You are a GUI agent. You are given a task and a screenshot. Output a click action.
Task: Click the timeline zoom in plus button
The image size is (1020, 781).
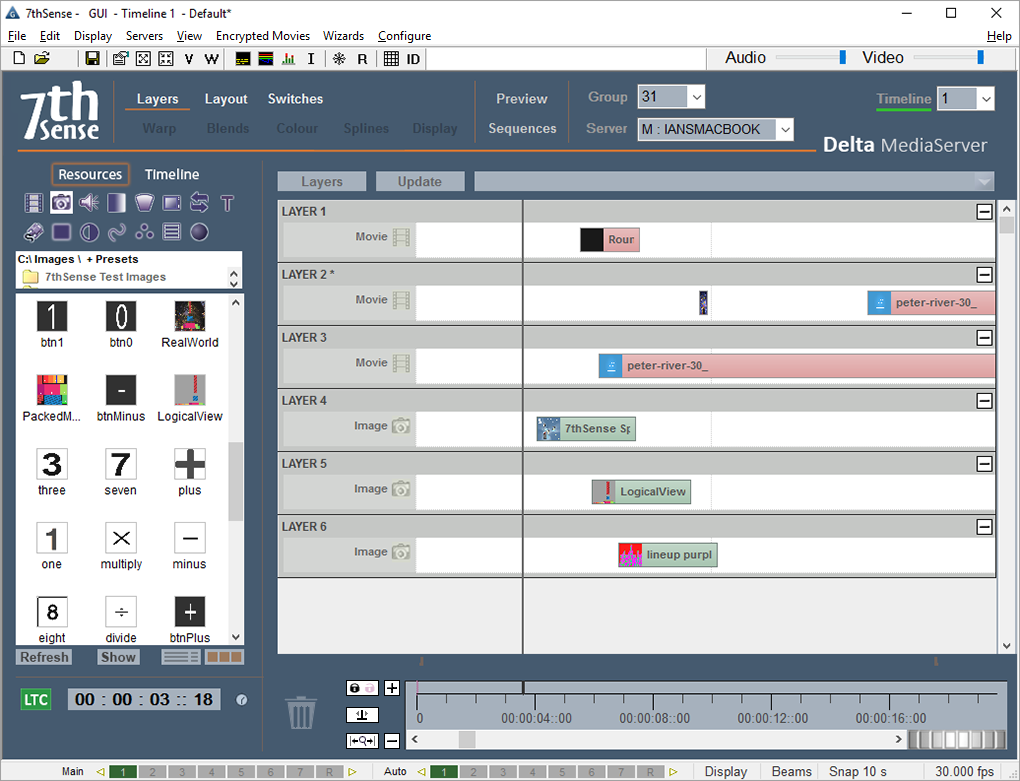[392, 688]
